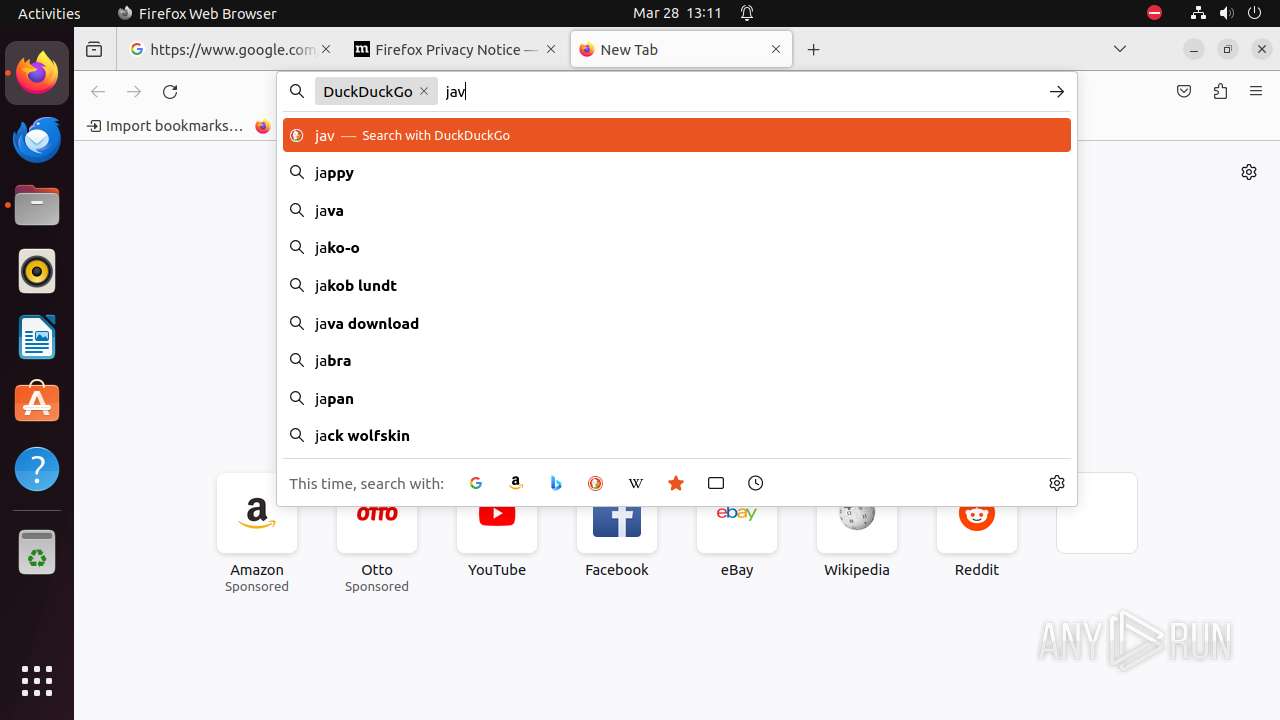1280x720 pixels.
Task: Save to Pocket icon
Action: tap(1184, 92)
